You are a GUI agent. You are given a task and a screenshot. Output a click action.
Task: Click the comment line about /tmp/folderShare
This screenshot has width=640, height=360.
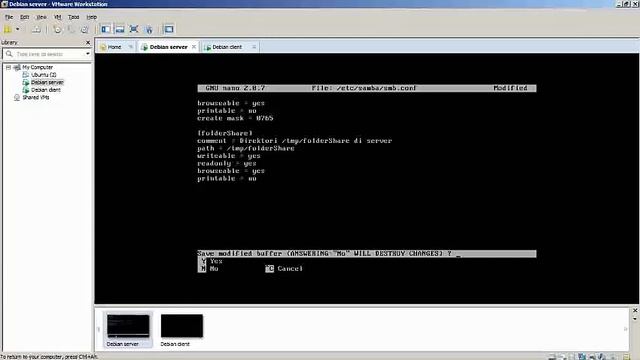pos(294,141)
